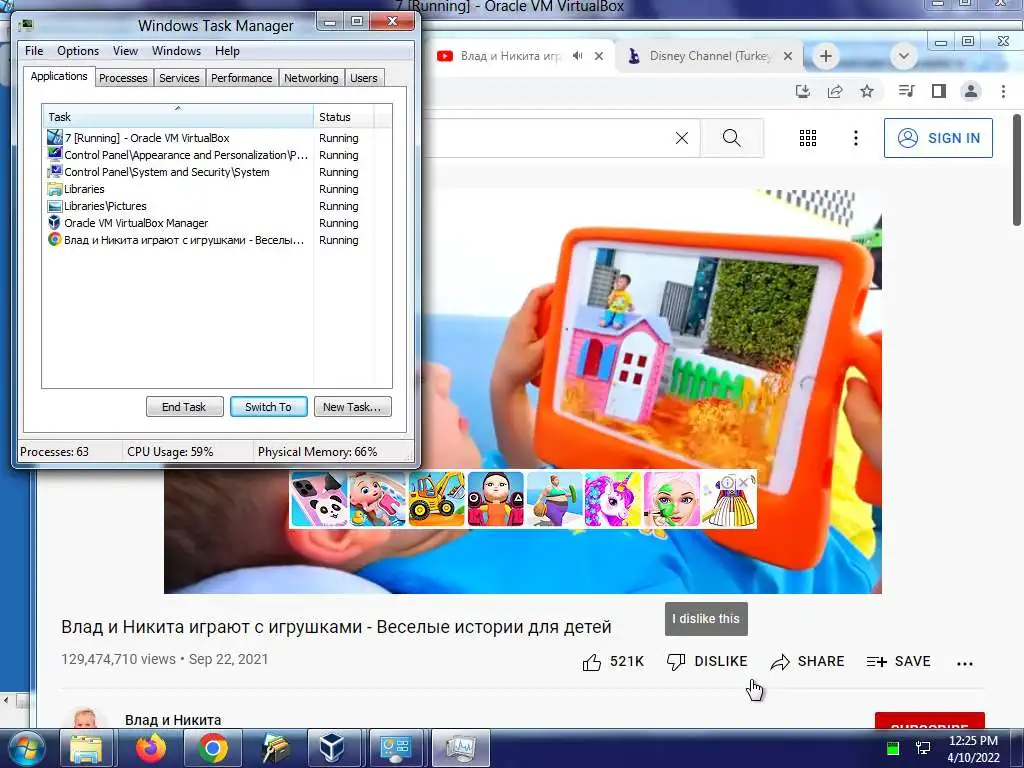Viewport: 1024px width, 768px height.
Task: Switch to the Networking tab
Action: (x=312, y=78)
